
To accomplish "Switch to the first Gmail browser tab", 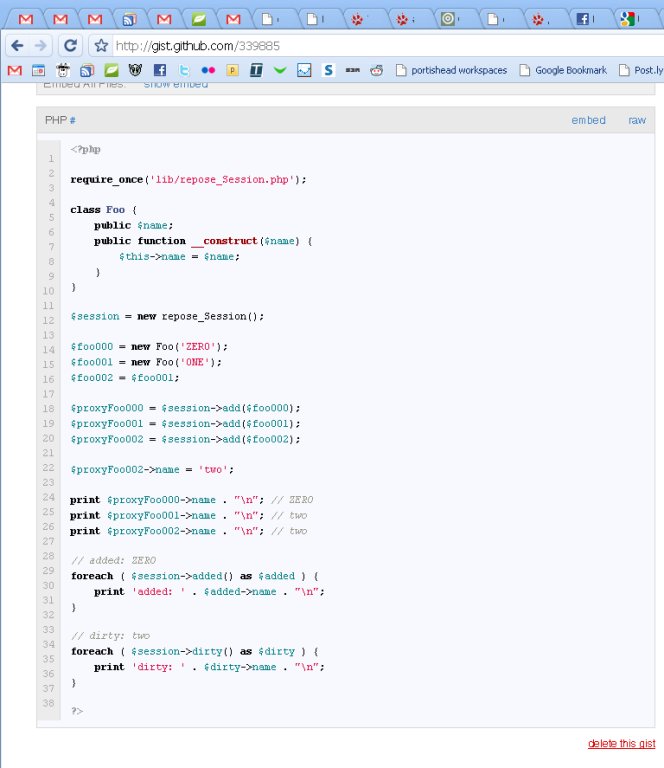I will pyautogui.click(x=27, y=18).
